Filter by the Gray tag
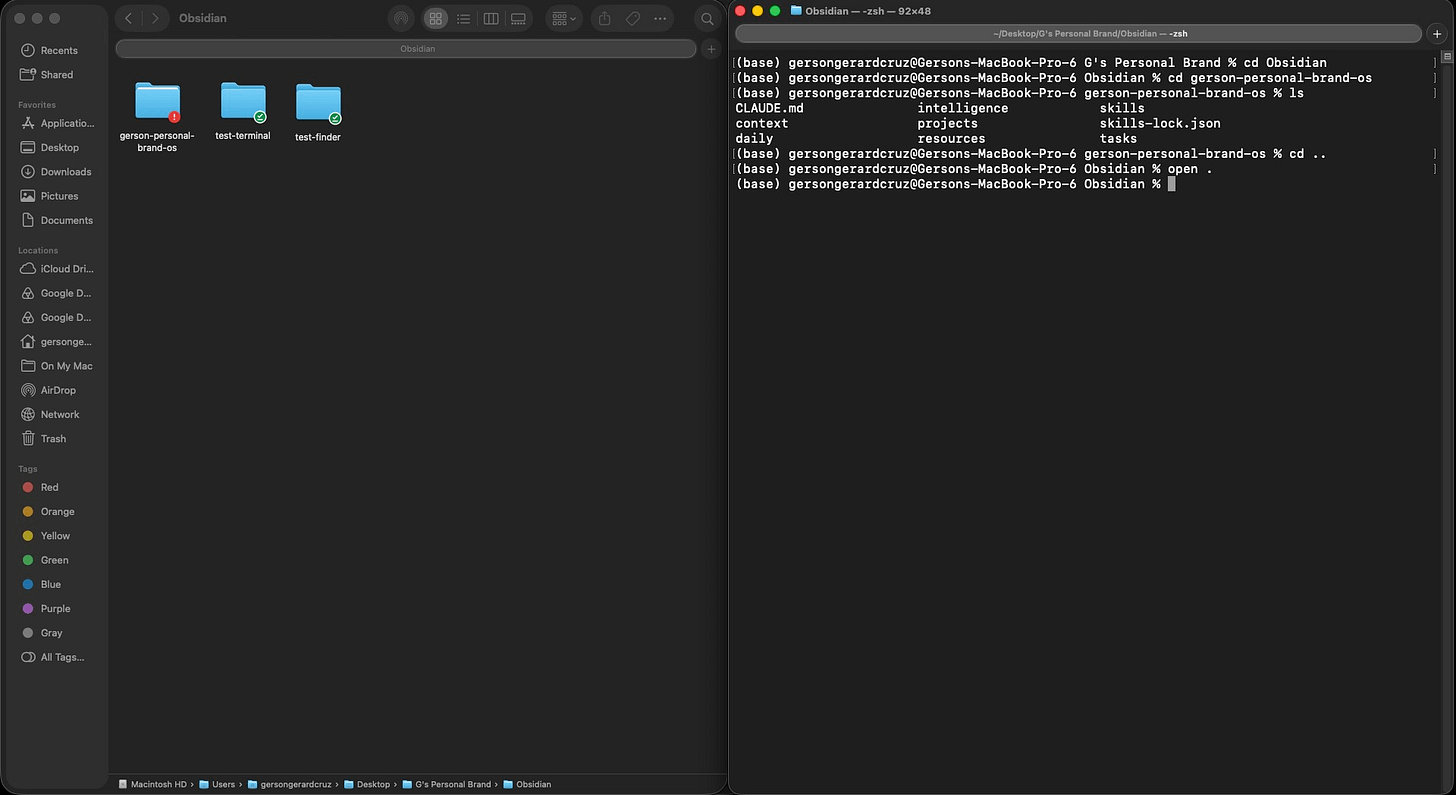 [x=43, y=633]
